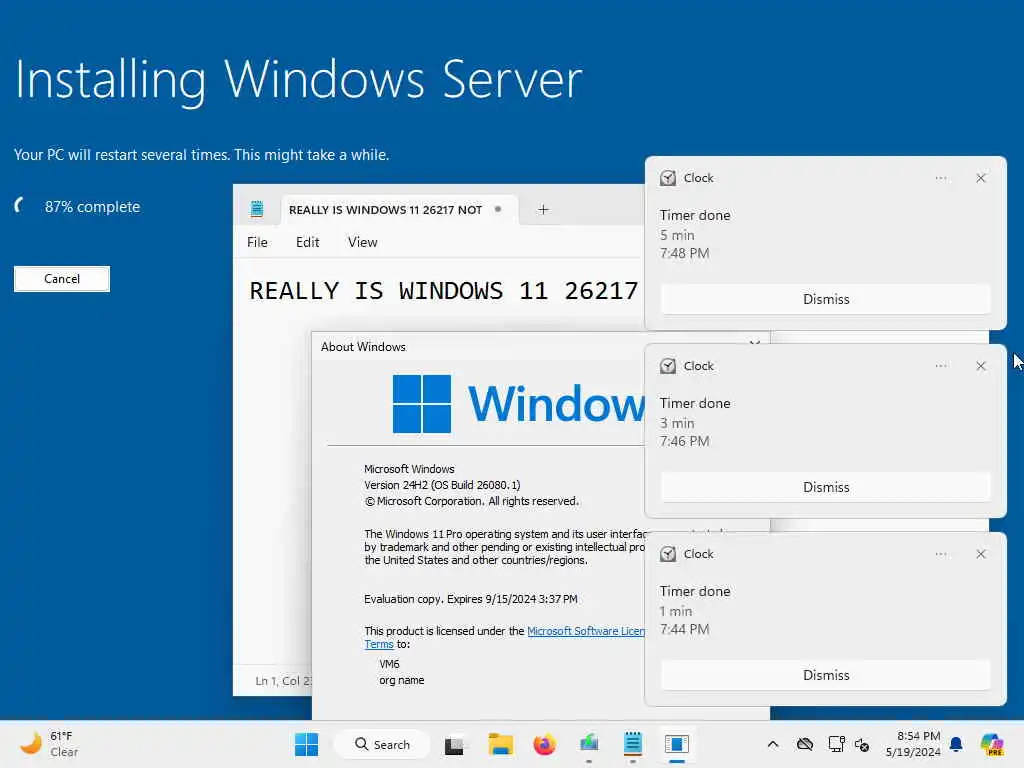
Task: Open the network status tray icon
Action: pos(836,744)
